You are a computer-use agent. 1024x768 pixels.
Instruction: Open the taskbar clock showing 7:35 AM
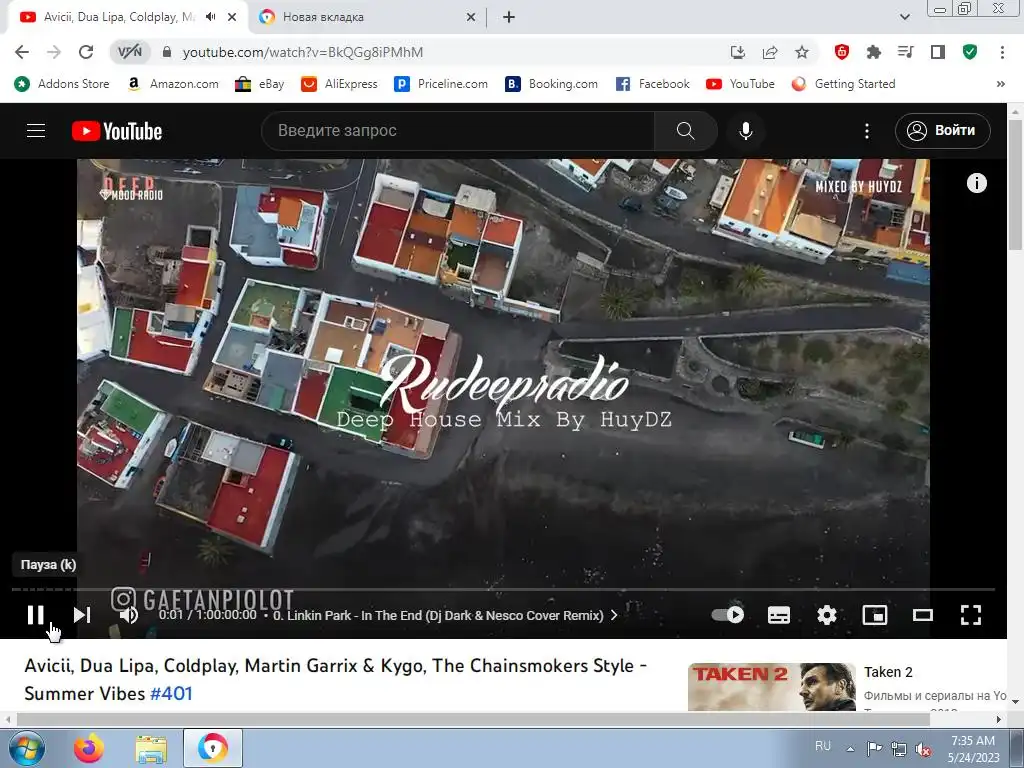[x=973, y=748]
